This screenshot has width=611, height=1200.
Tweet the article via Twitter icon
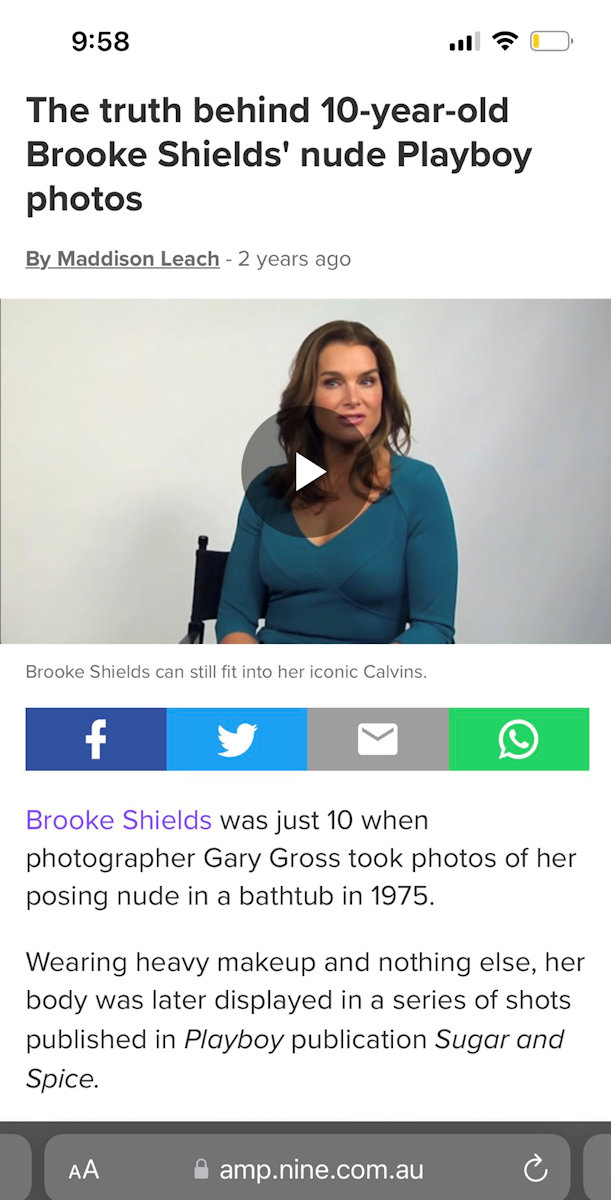click(x=237, y=739)
